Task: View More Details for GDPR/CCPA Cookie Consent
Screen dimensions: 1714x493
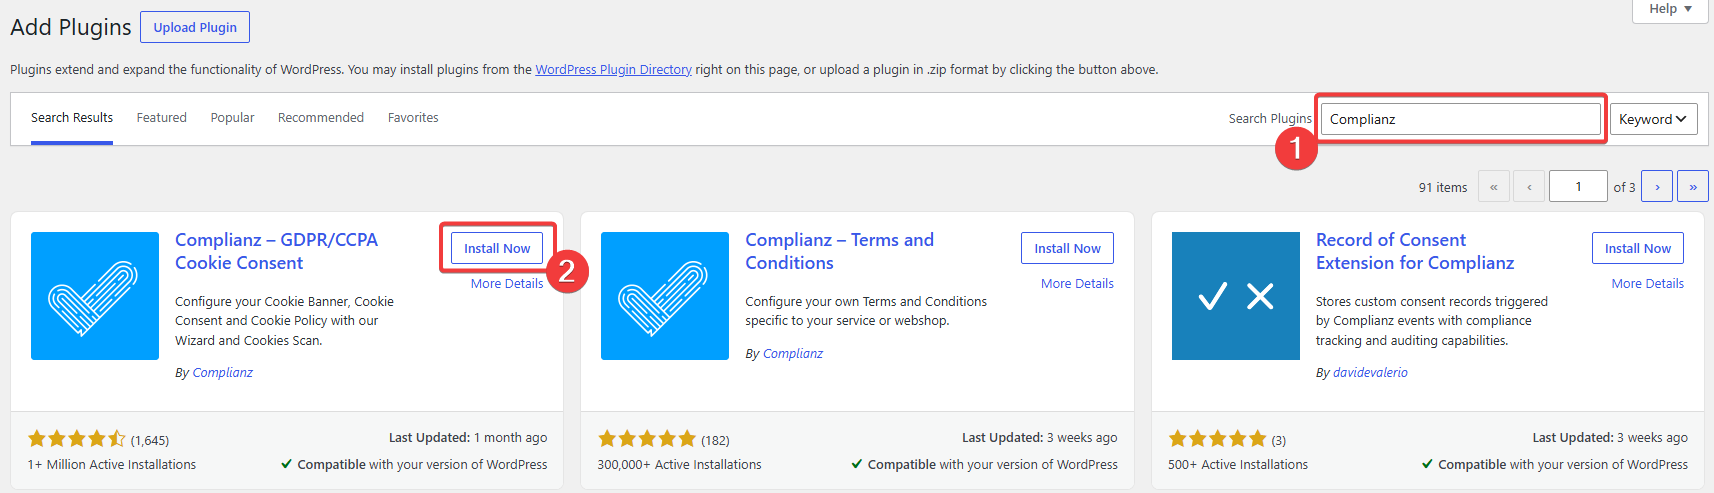Action: pos(507,284)
